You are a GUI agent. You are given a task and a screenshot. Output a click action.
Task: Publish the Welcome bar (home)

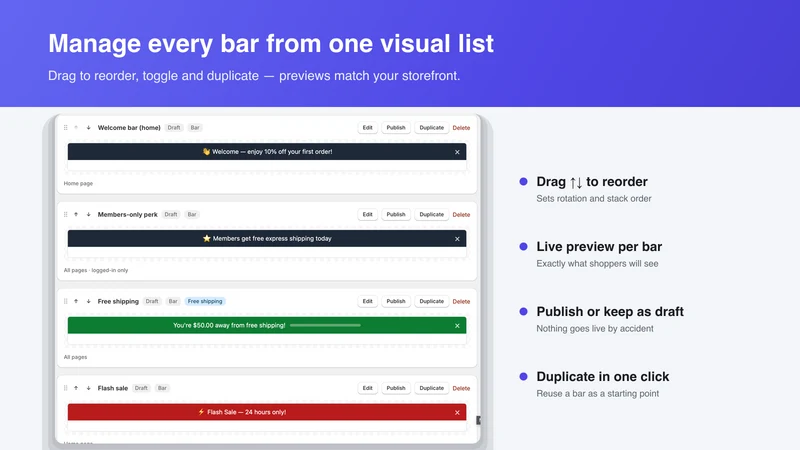pos(396,128)
